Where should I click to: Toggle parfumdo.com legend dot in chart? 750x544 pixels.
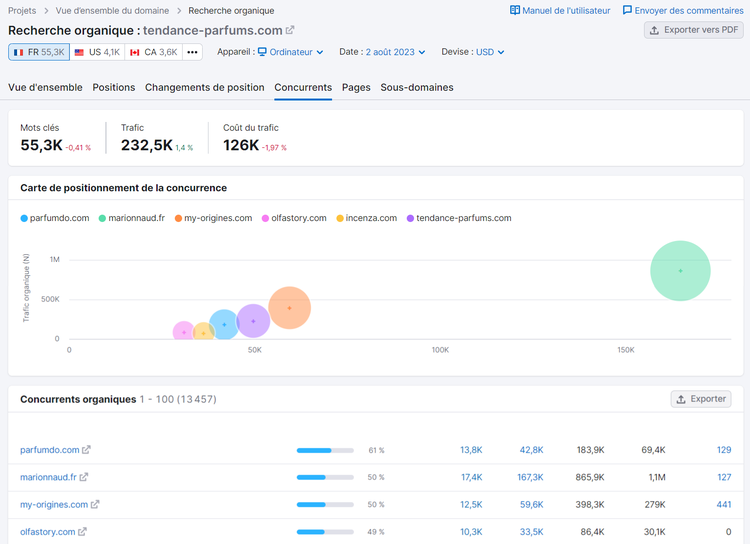[24, 218]
